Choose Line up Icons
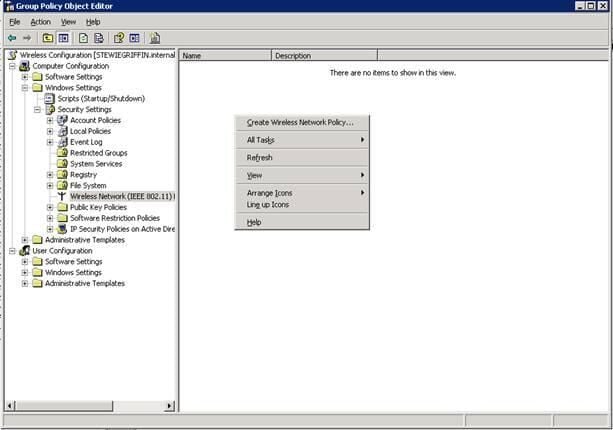Viewport: 613px width, 430px height. (x=302, y=204)
